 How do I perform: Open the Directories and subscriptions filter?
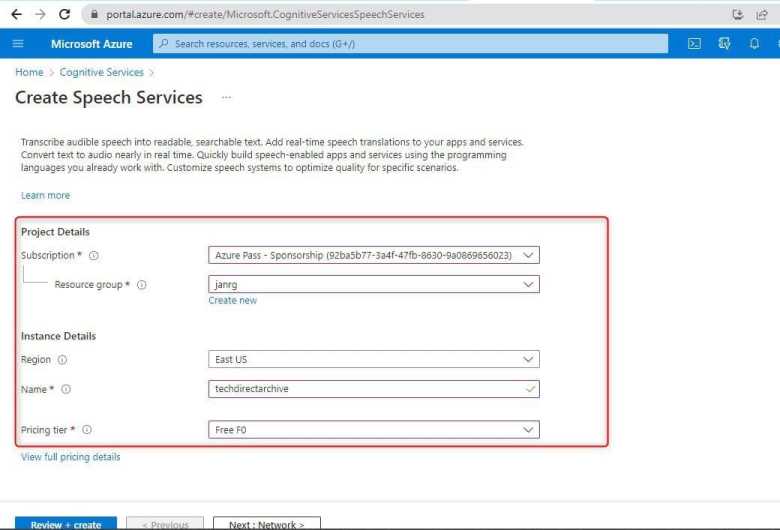724,44
